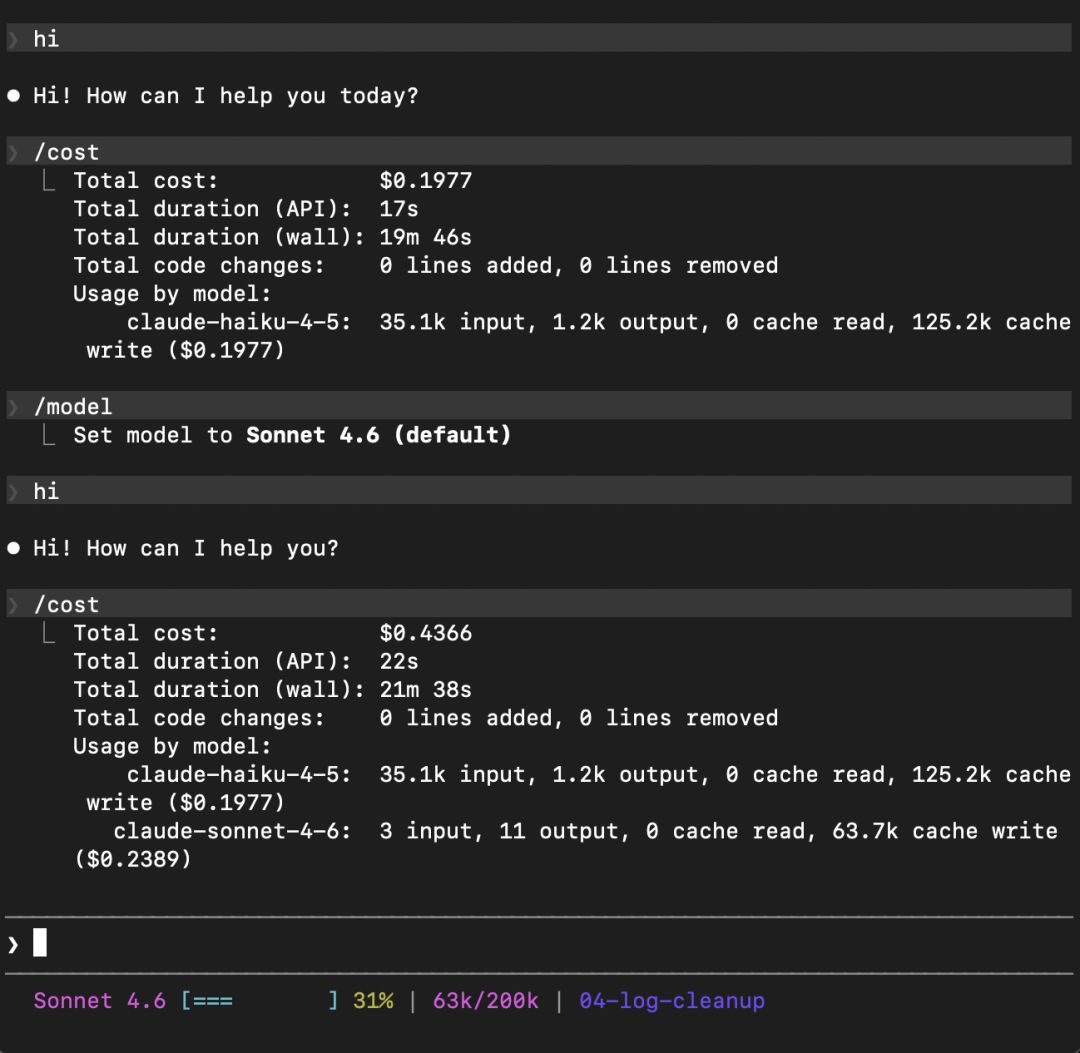Click the 31% context percentage in status line
The image size is (1080, 1053).
[373, 1001]
